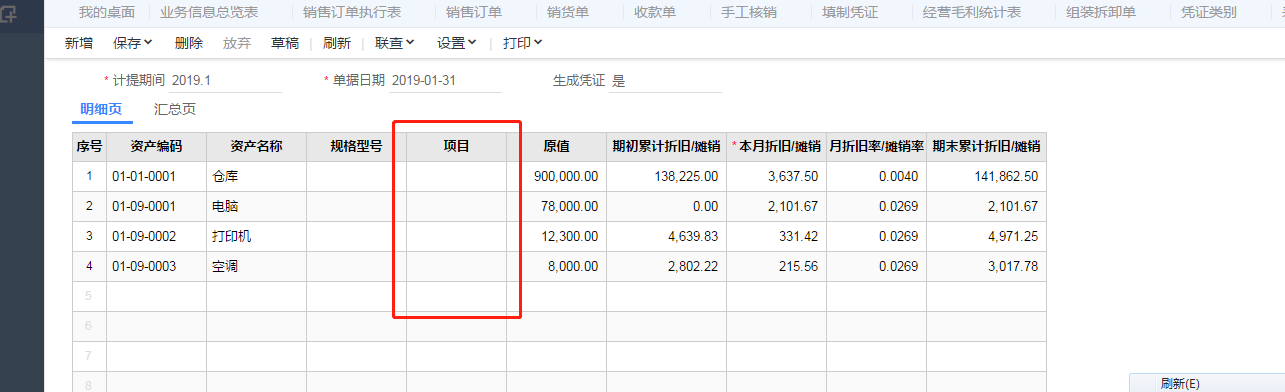Screen dimensions: 1285x392
Task: Click the 单据日期 field 2019-01-31
Action: [446, 81]
